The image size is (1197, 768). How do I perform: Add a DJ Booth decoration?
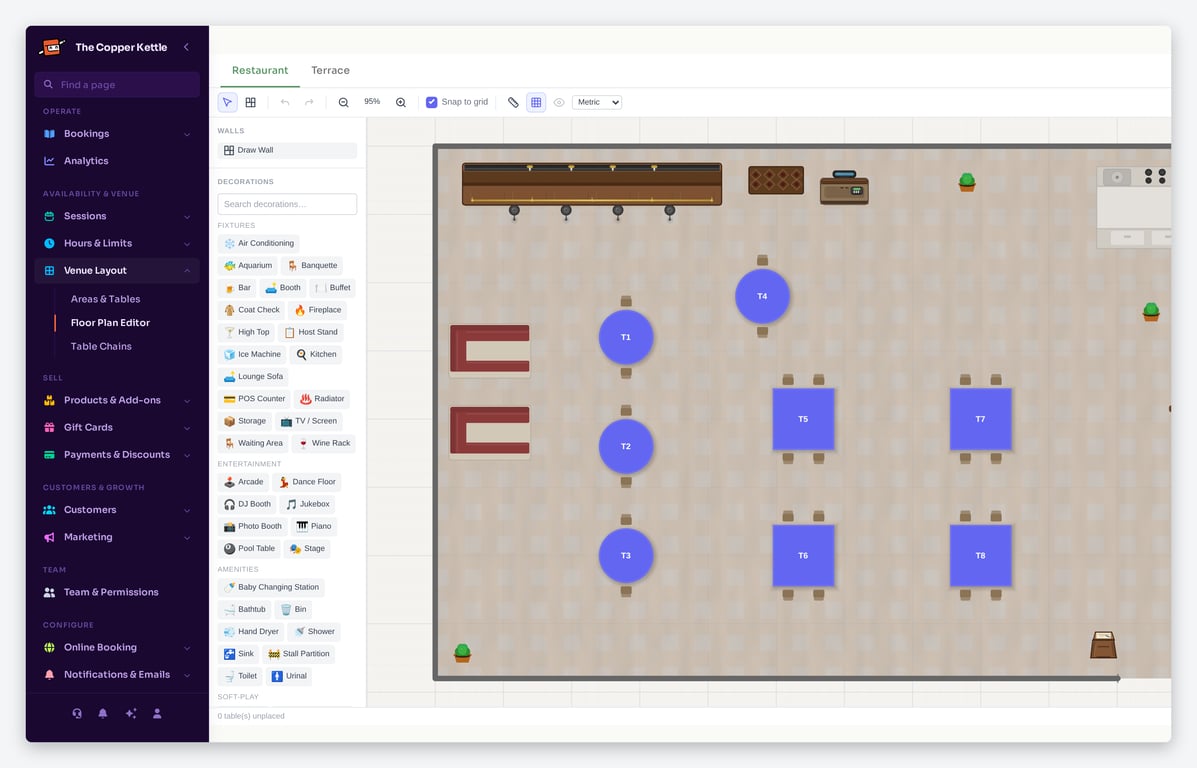tap(247, 504)
